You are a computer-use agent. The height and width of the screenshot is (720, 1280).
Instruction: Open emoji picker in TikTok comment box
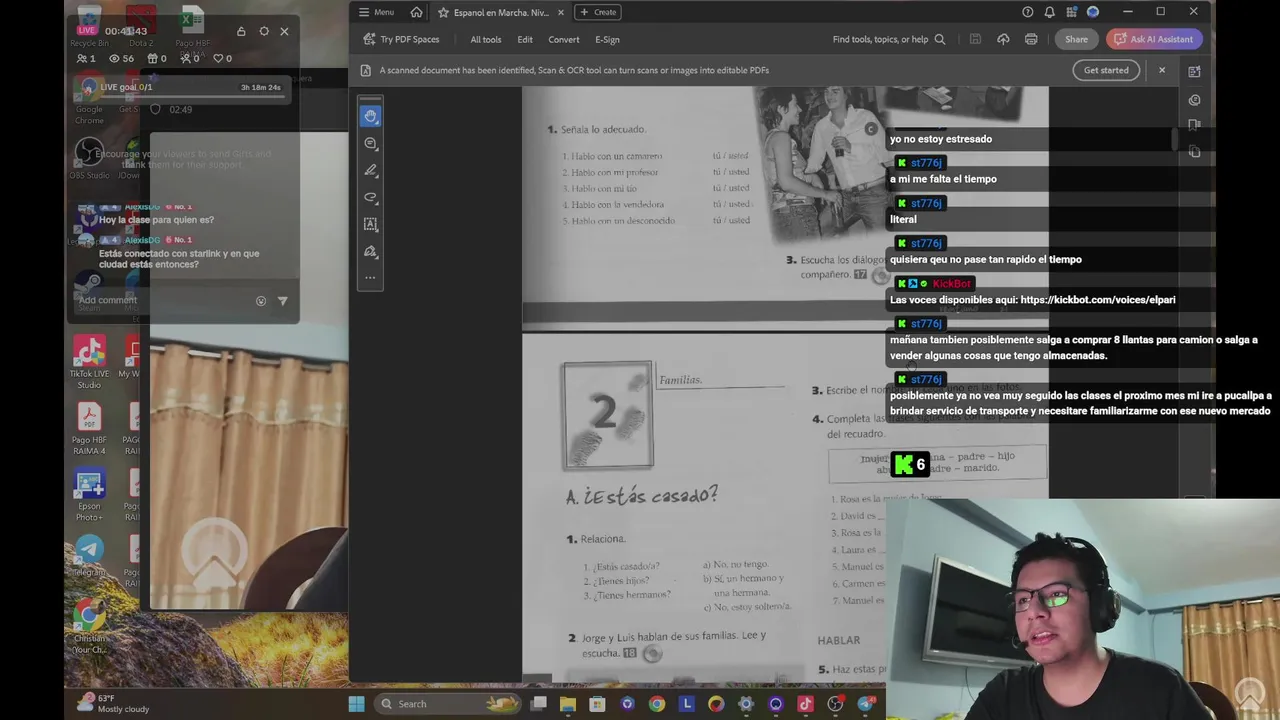(x=261, y=301)
